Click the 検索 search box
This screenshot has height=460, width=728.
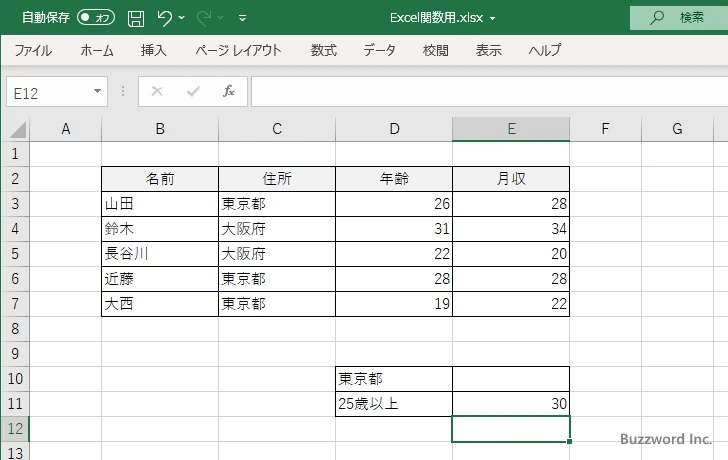coord(679,18)
